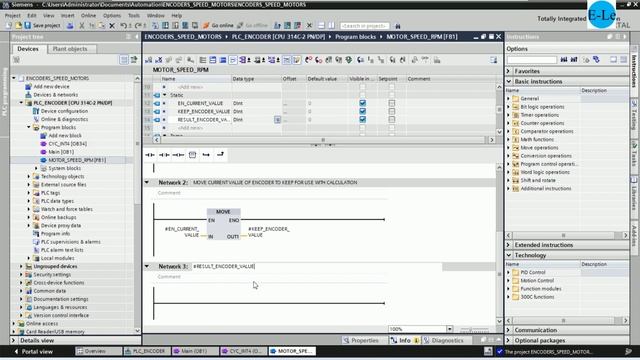Insert an assignment coil

tap(178, 155)
